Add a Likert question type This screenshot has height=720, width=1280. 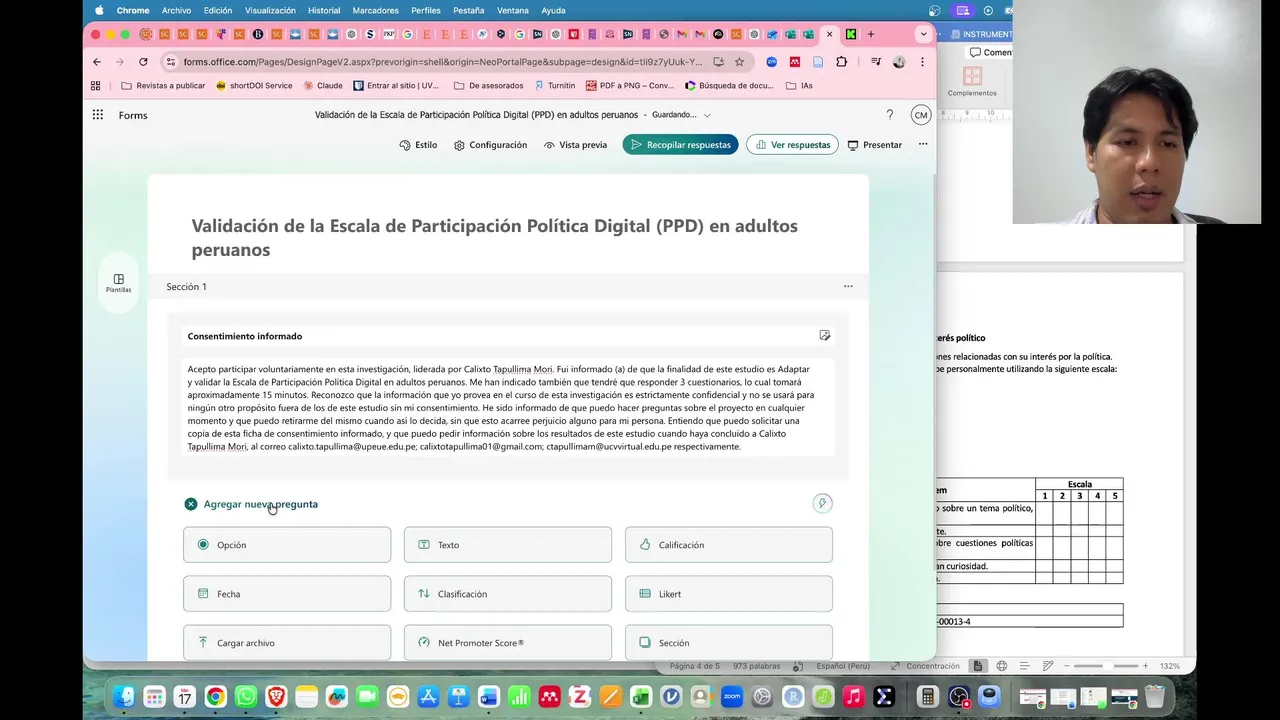tap(729, 594)
